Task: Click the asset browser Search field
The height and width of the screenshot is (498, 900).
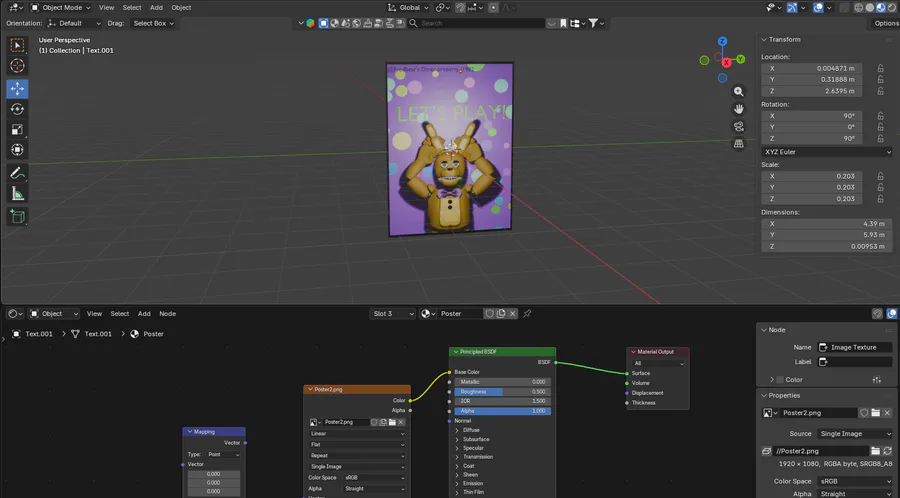Action: pos(476,24)
